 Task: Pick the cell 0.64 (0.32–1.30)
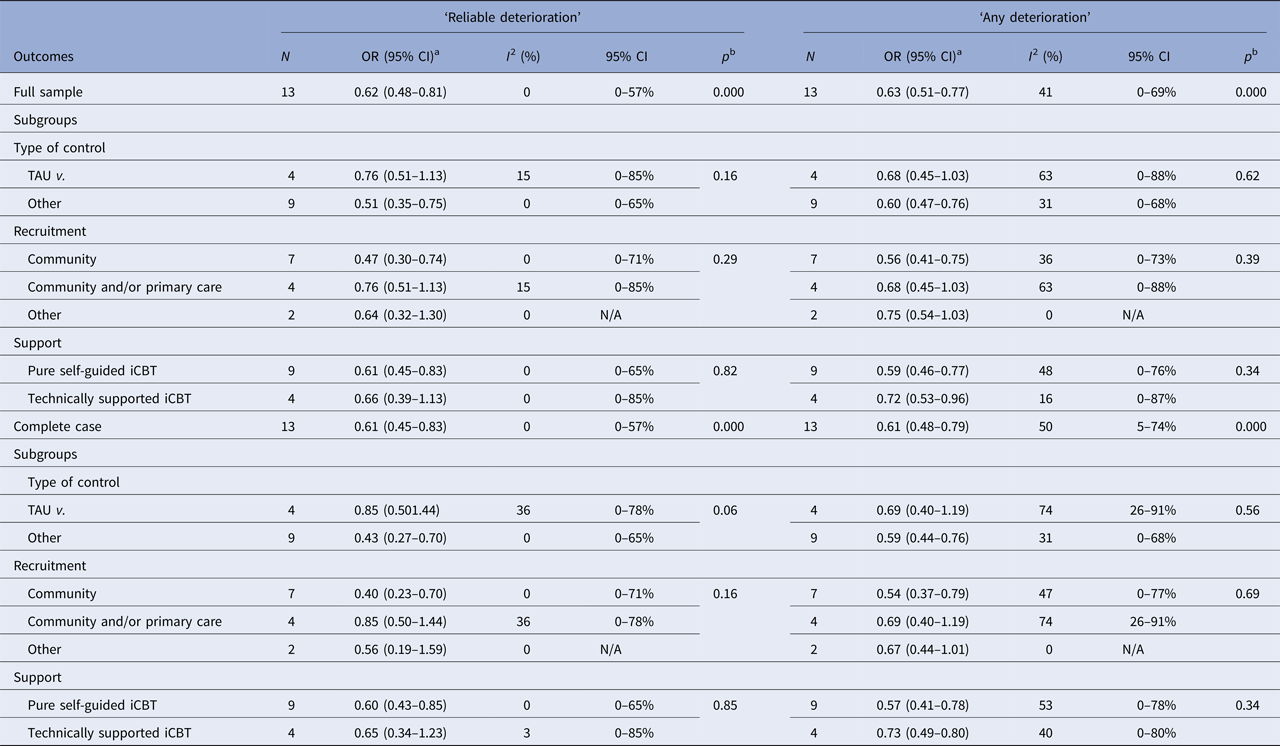pos(400,315)
